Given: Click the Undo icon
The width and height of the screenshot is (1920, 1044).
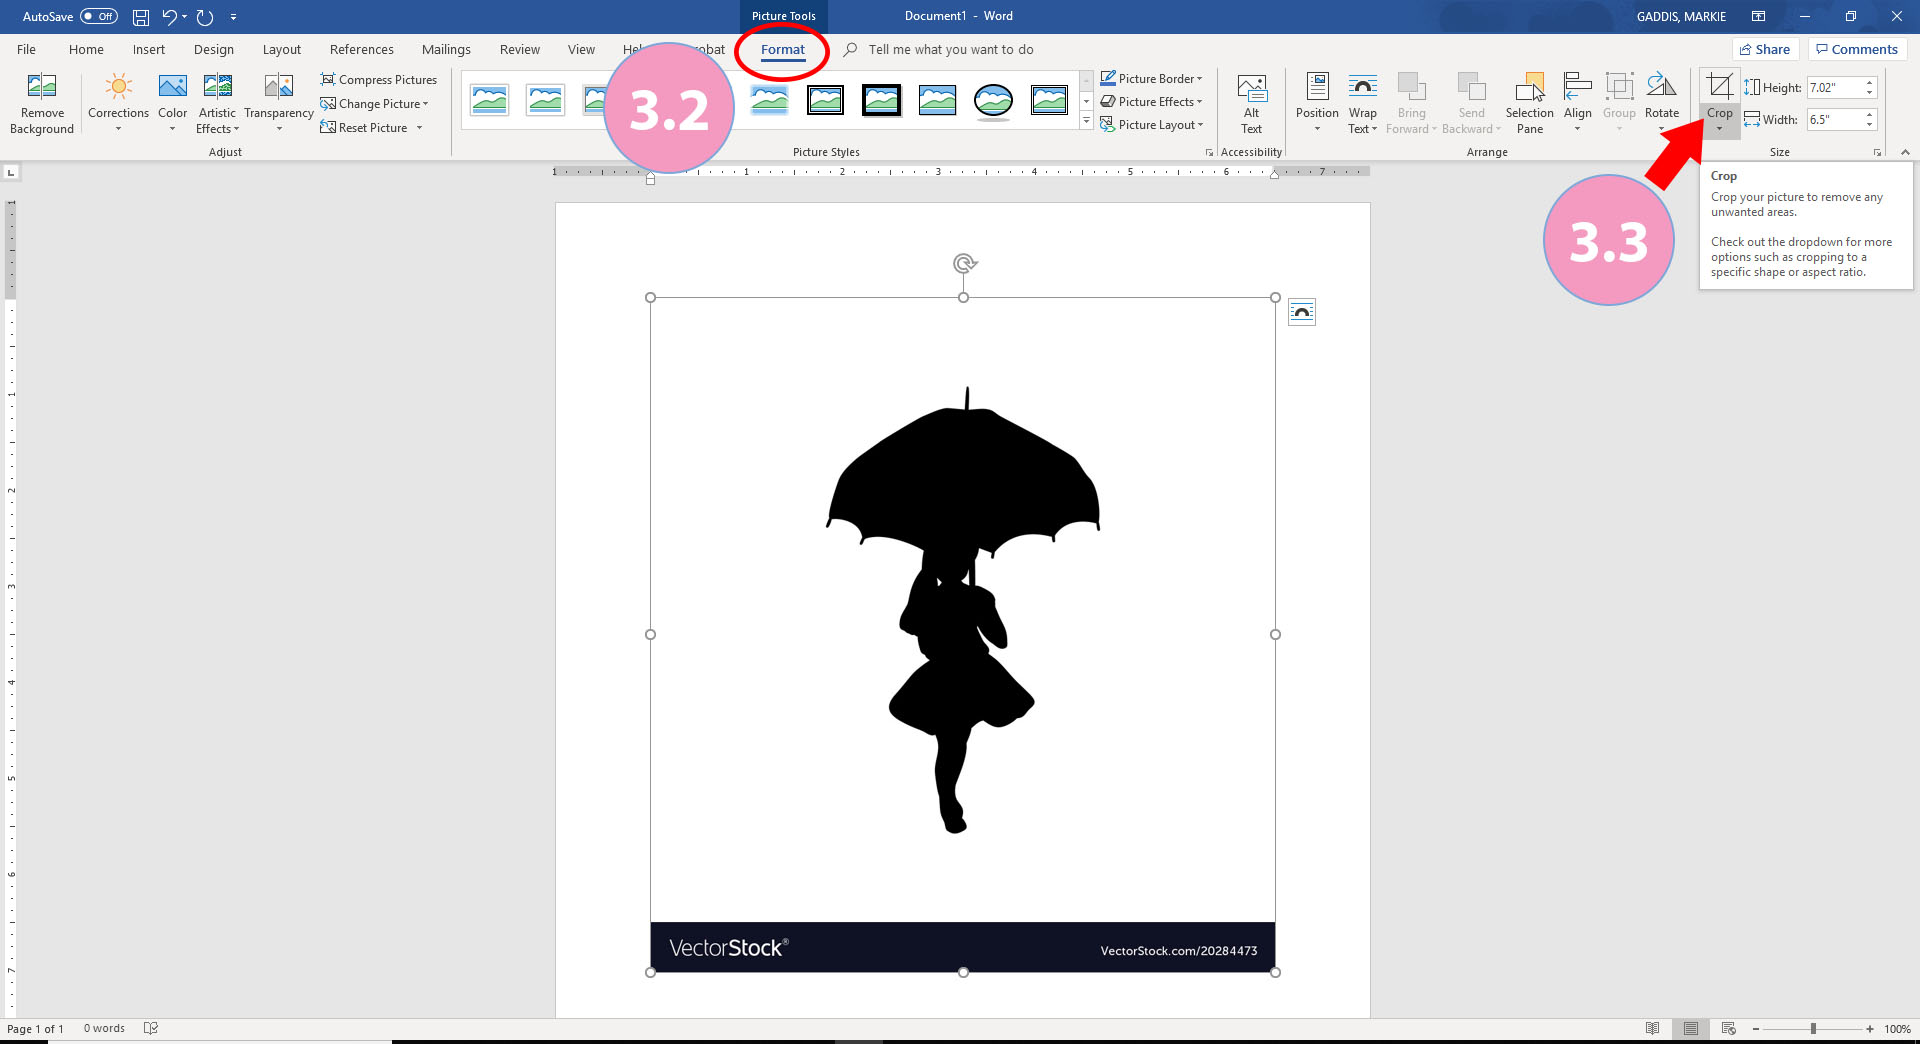Looking at the screenshot, I should [x=169, y=17].
